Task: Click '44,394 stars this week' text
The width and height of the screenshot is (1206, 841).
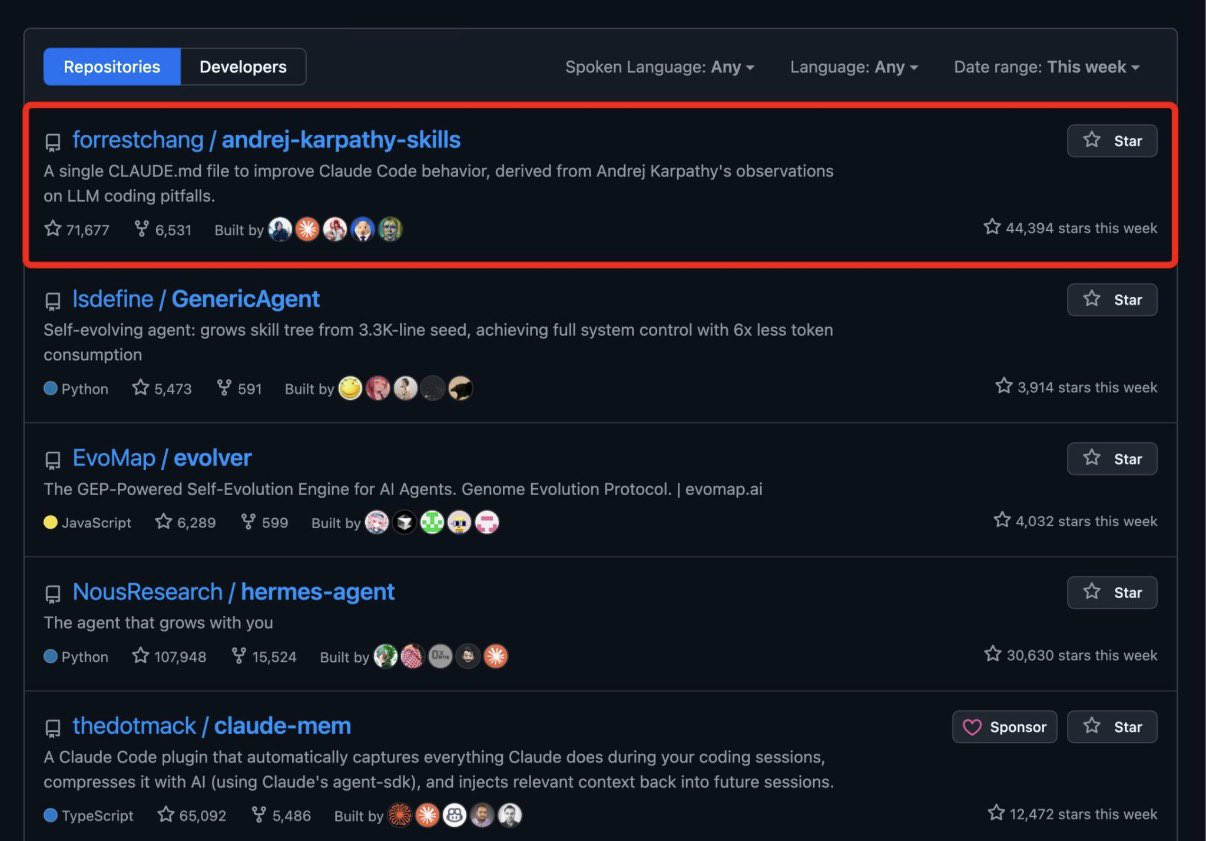Action: [x=1070, y=228]
